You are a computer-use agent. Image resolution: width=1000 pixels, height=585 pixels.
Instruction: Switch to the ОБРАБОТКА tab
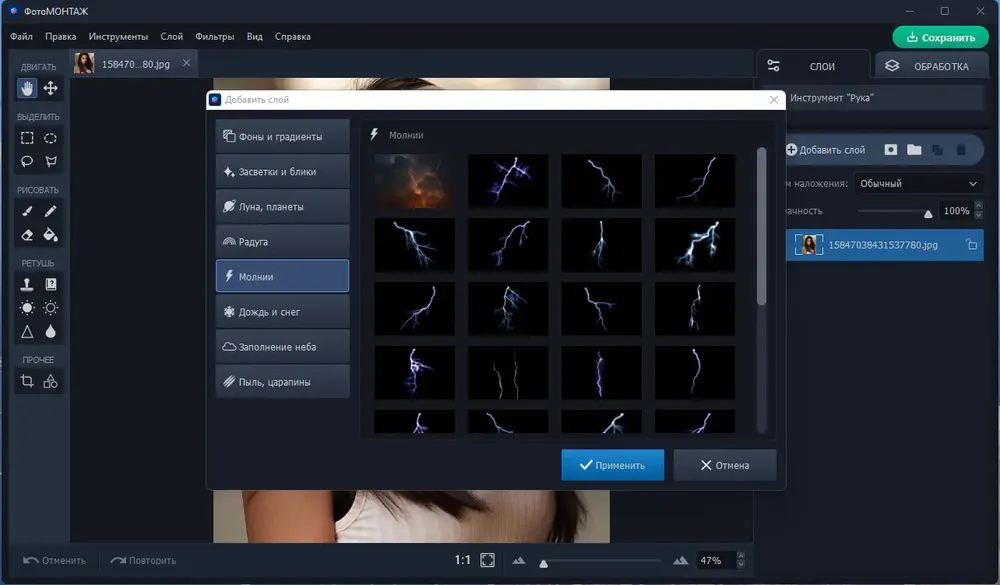coord(932,66)
